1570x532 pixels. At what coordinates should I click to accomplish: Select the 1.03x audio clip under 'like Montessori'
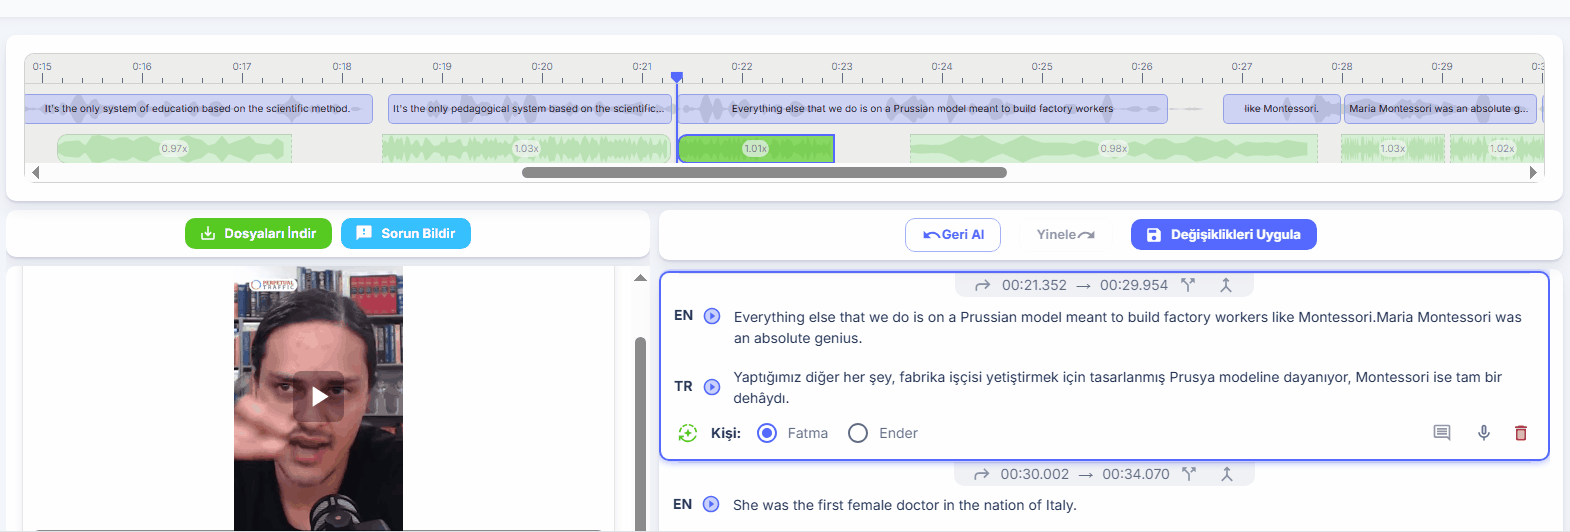click(x=1392, y=148)
